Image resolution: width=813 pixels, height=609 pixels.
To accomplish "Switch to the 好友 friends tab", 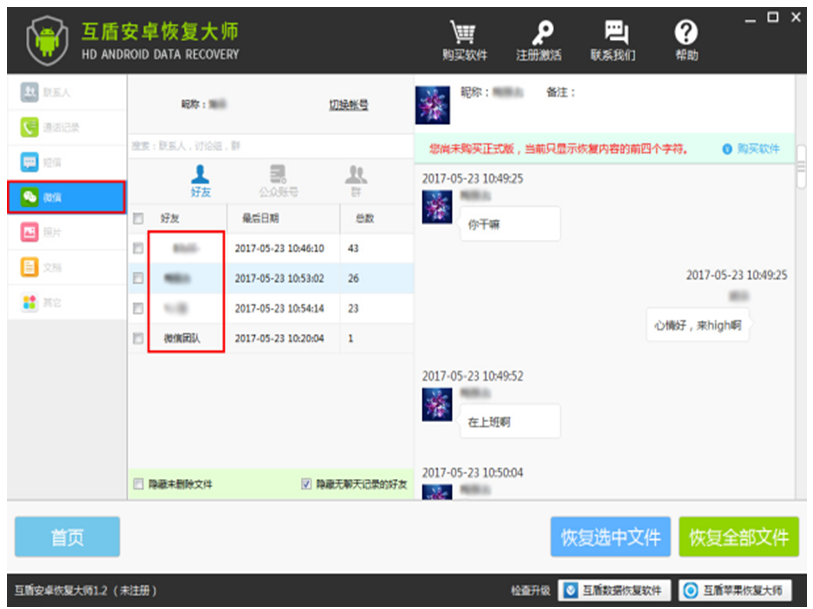I will (x=201, y=181).
